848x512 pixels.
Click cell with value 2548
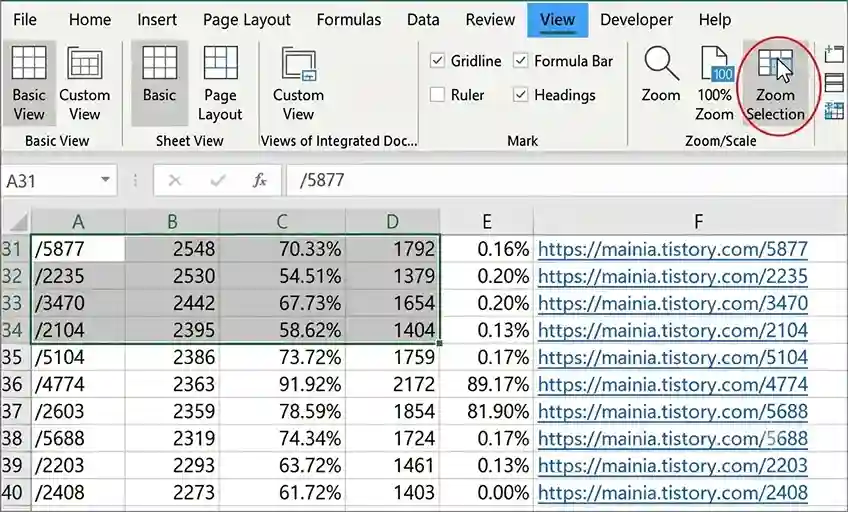click(x=172, y=249)
